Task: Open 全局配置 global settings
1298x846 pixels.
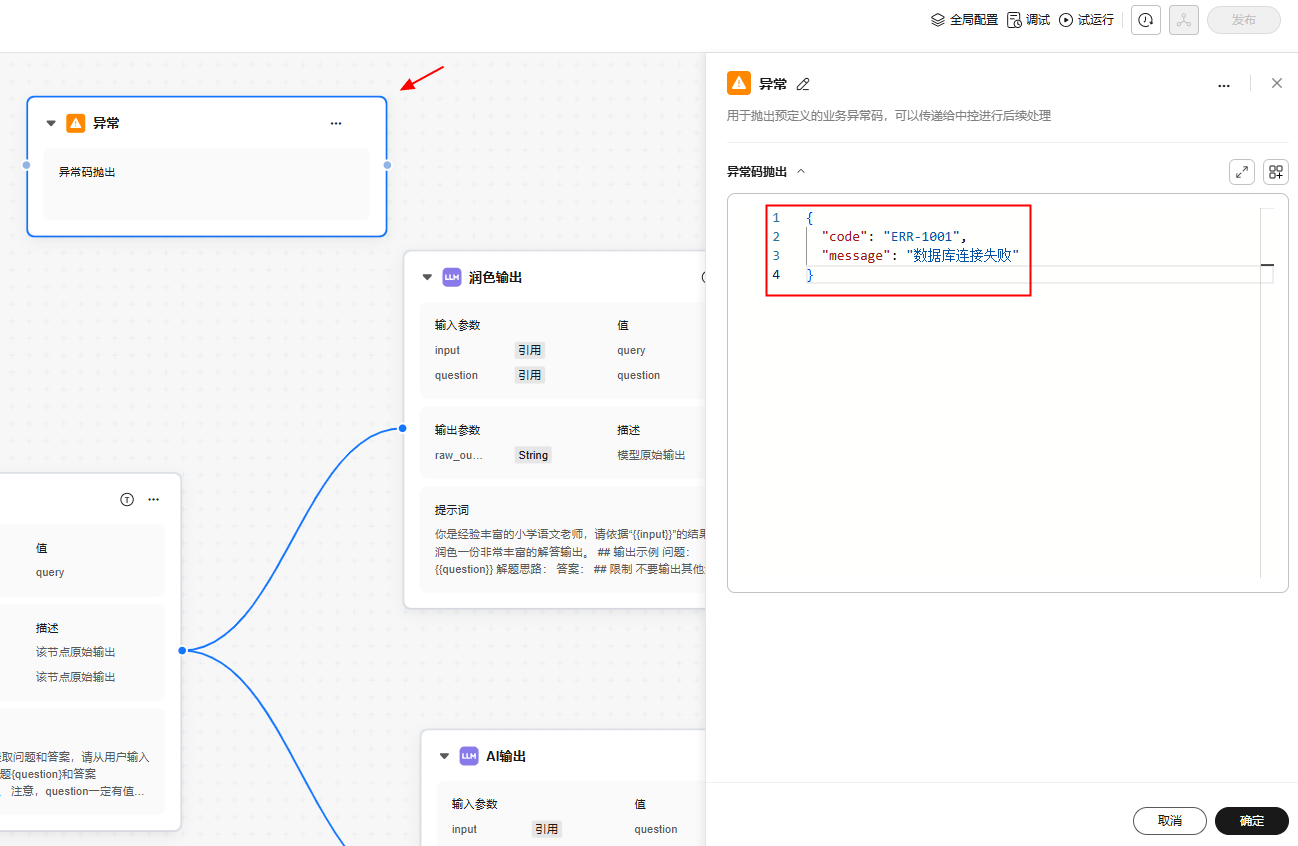Action: (964, 20)
